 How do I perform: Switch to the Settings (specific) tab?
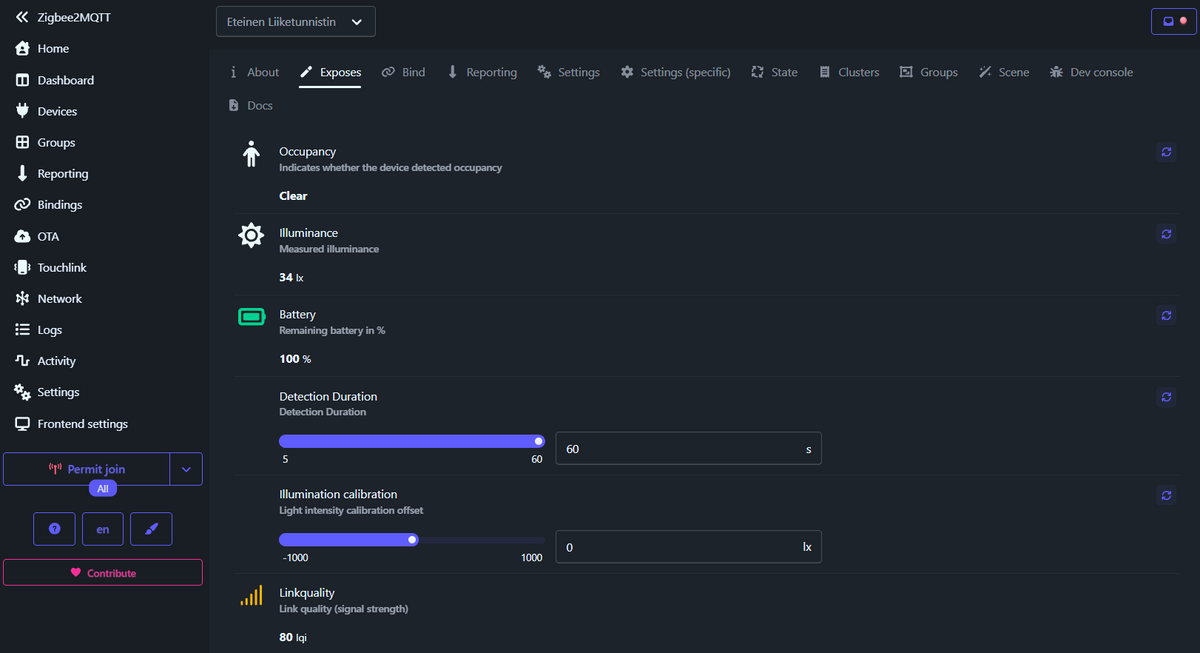click(x=675, y=72)
